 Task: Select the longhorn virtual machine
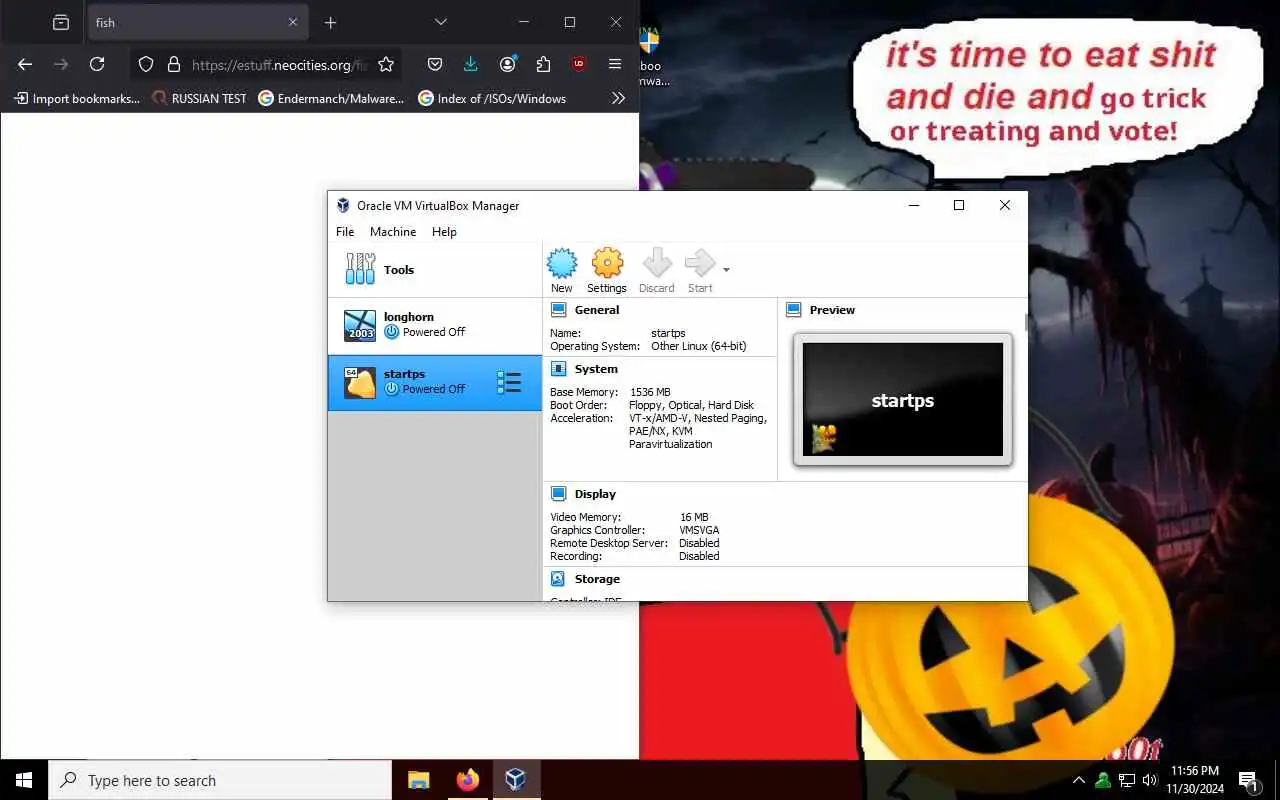(x=435, y=325)
